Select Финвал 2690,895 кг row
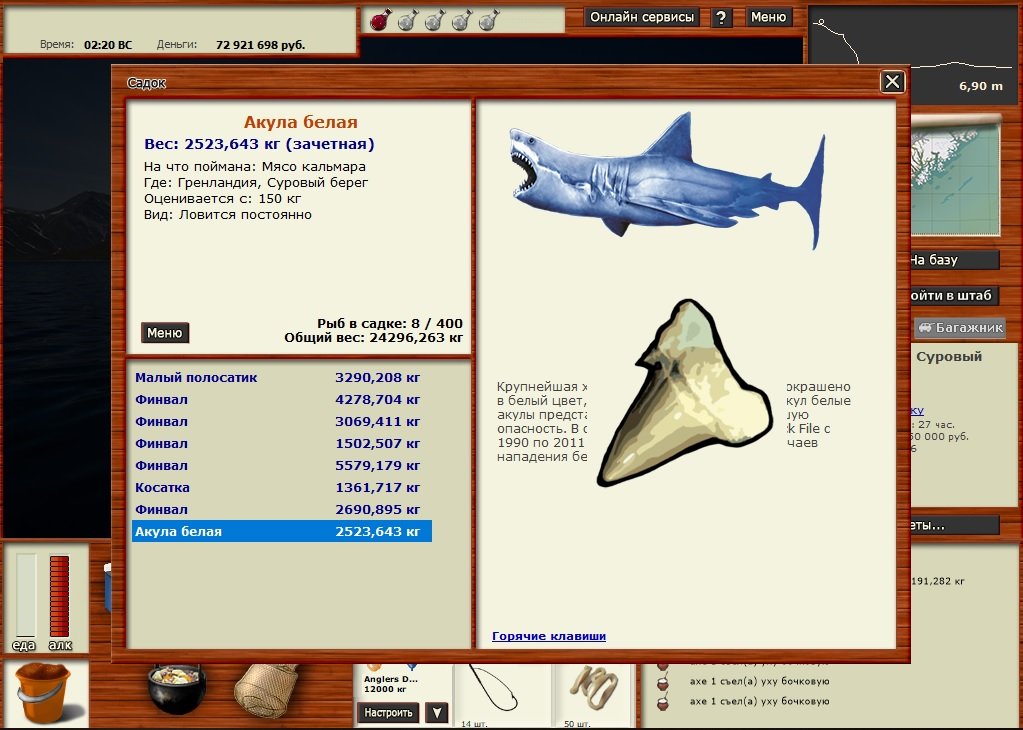Viewport: 1023px width, 730px height. tap(282, 509)
